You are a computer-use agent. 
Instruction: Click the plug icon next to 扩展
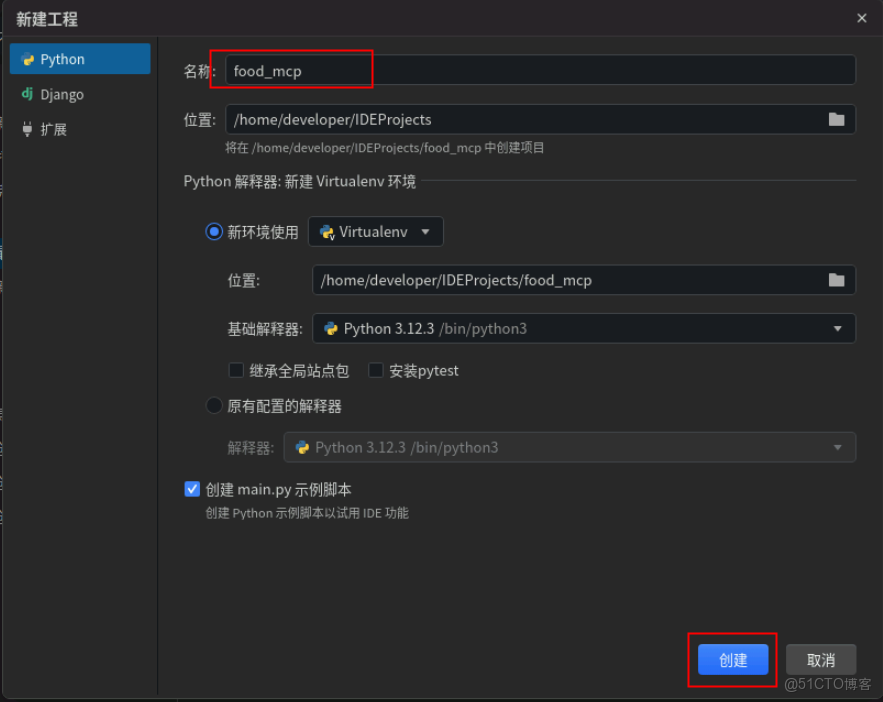tap(26, 129)
